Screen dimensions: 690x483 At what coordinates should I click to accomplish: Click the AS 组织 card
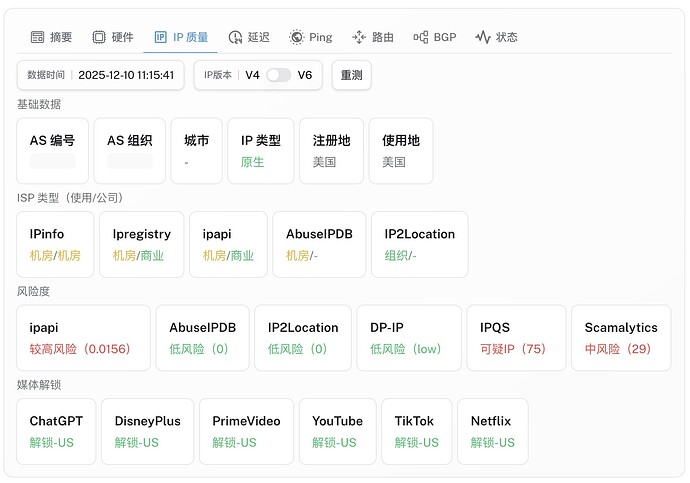pyautogui.click(x=129, y=151)
